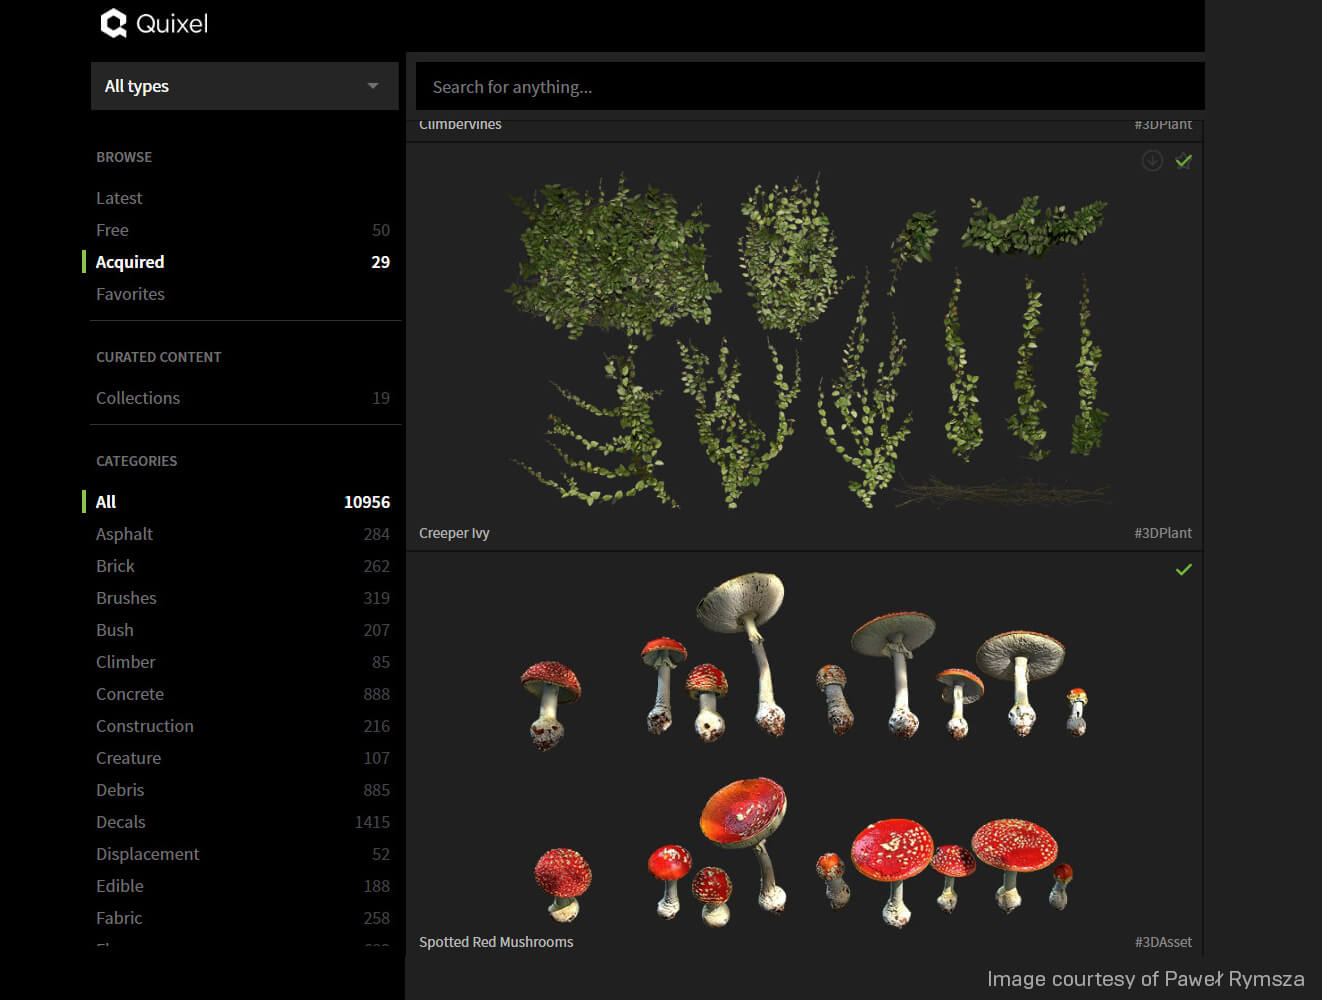Click the Quixel logo icon
Image resolution: width=1322 pixels, height=1000 pixels.
tap(114, 23)
